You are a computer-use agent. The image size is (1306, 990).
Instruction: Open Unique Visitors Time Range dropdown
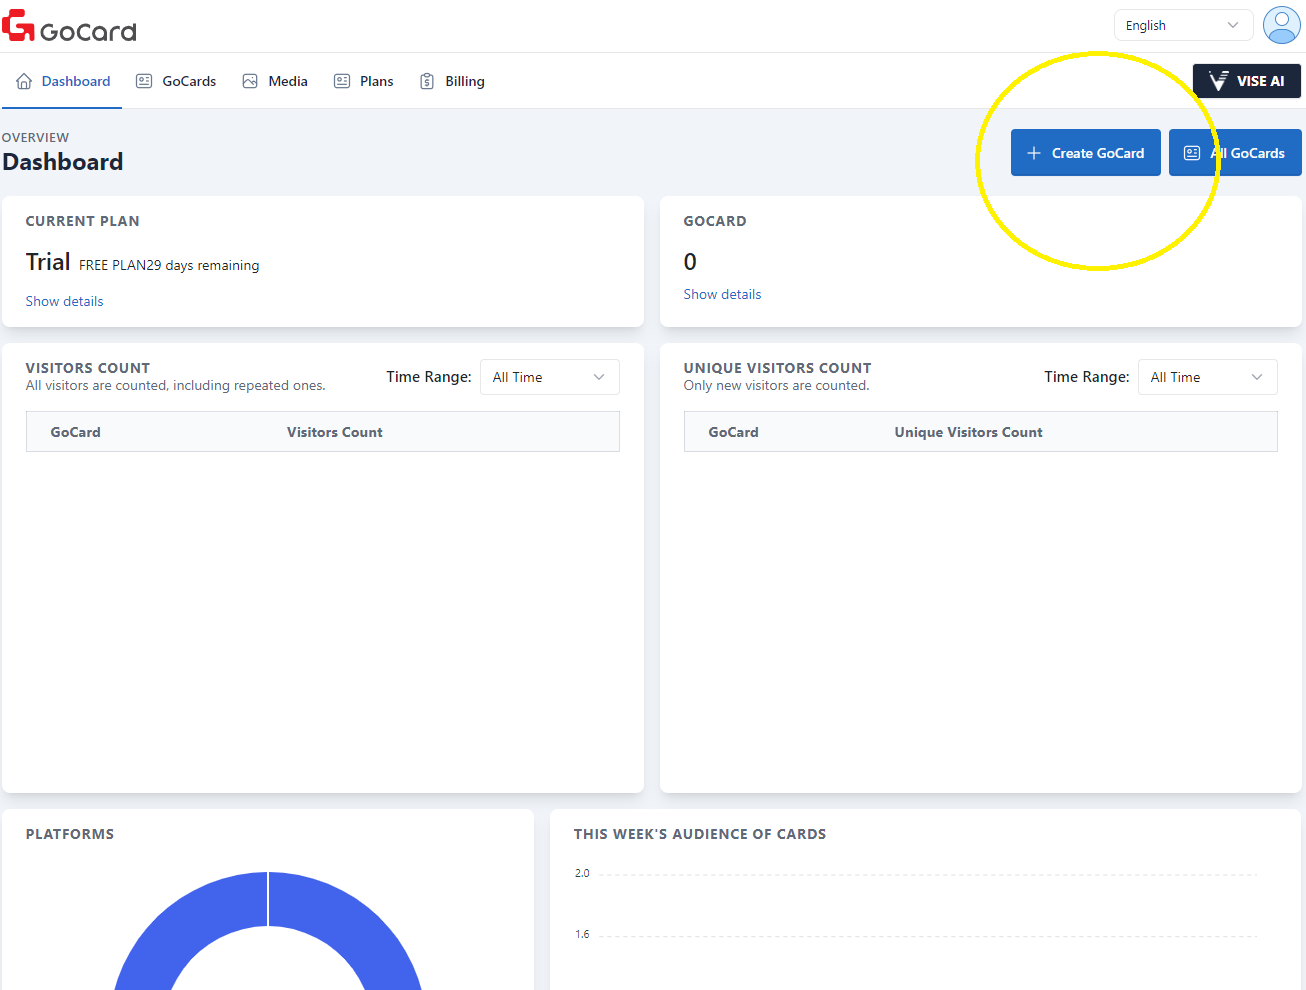(1207, 377)
